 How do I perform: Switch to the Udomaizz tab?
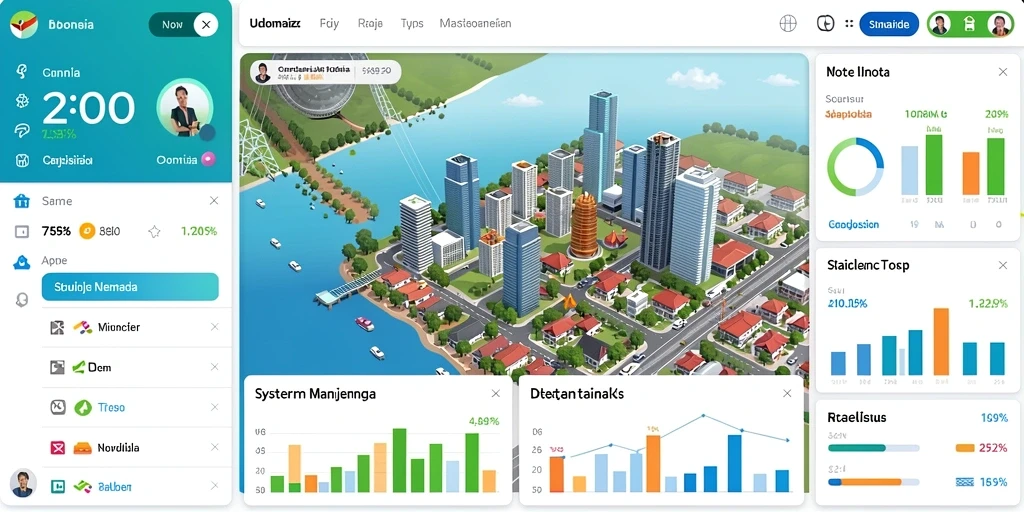point(275,24)
